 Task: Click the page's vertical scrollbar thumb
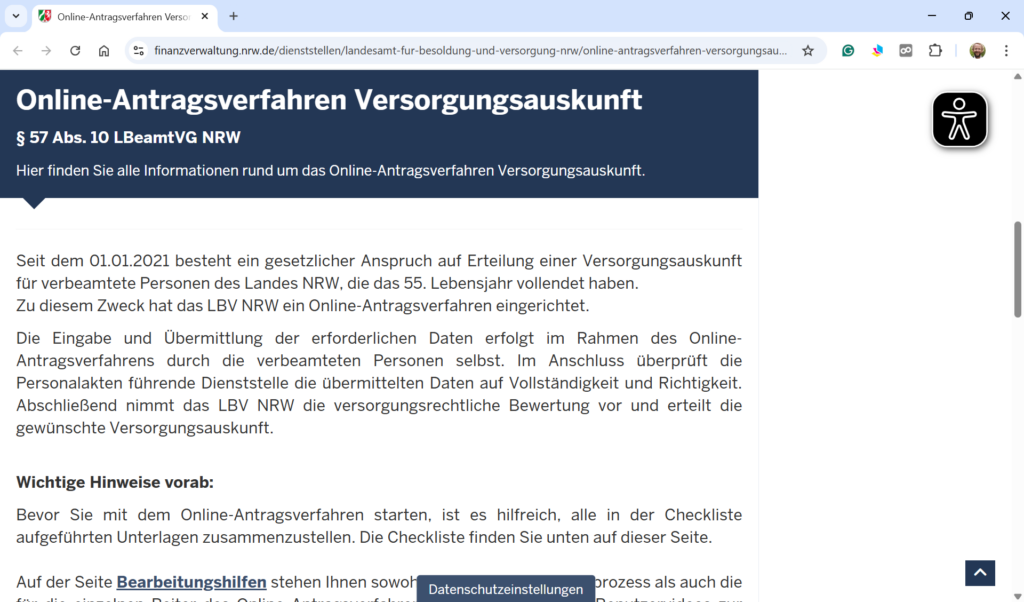click(x=1018, y=270)
